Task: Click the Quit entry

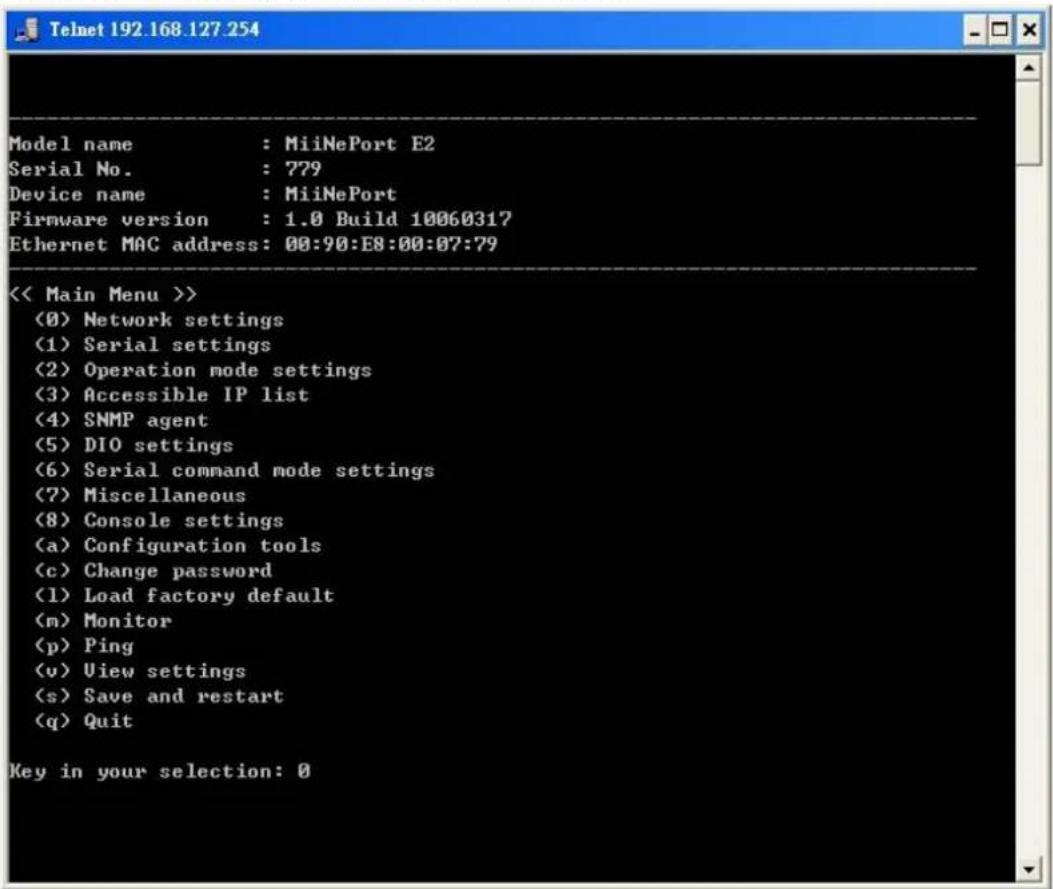Action: [85, 721]
